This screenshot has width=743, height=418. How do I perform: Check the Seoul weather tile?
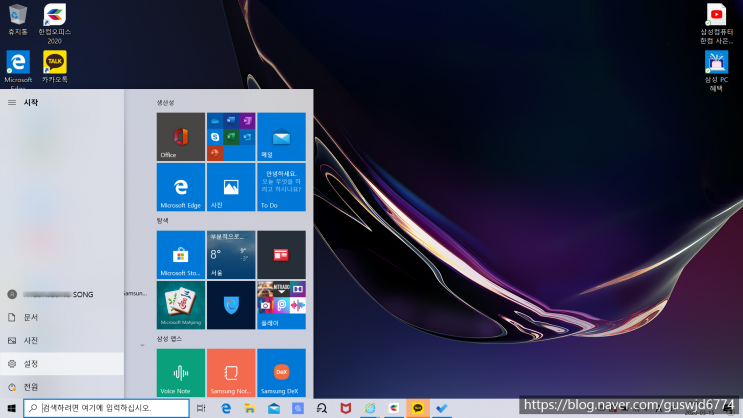click(x=231, y=255)
